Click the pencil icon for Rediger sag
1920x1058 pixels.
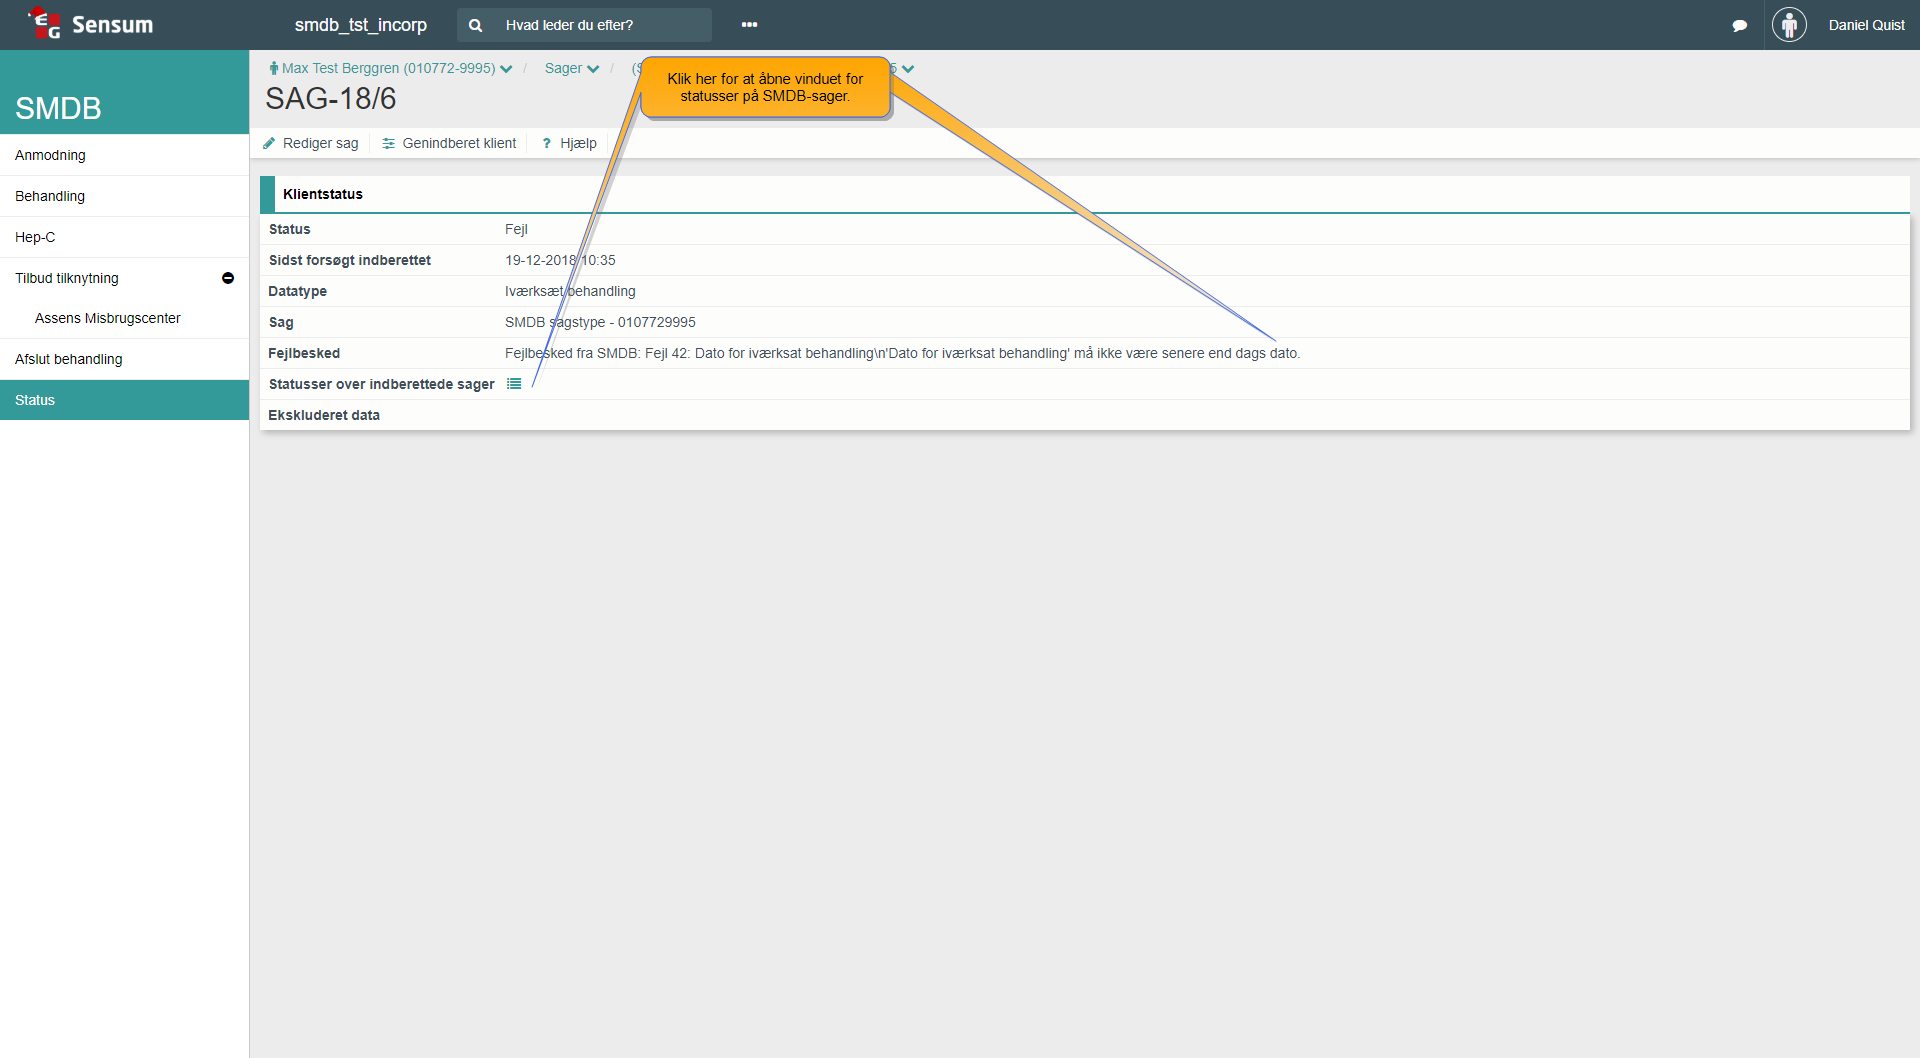(269, 143)
